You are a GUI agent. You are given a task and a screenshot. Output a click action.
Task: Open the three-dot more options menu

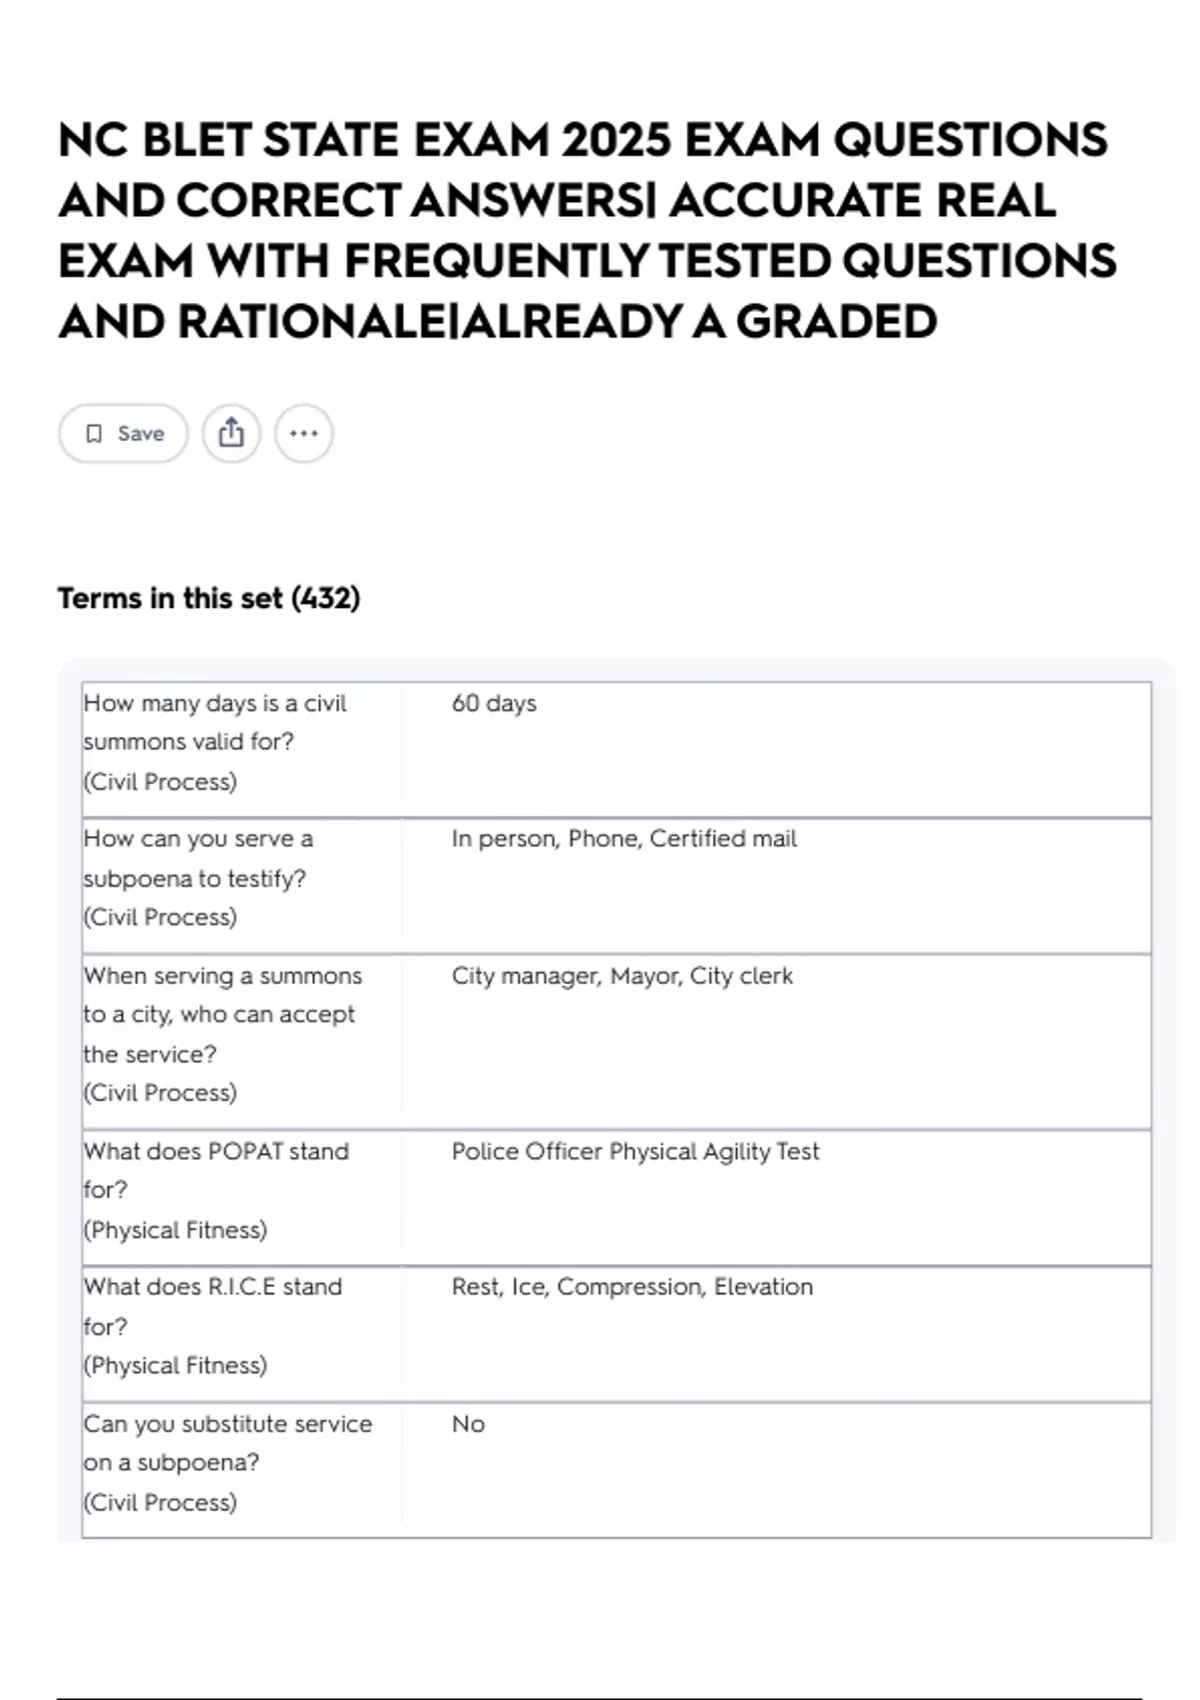[303, 434]
